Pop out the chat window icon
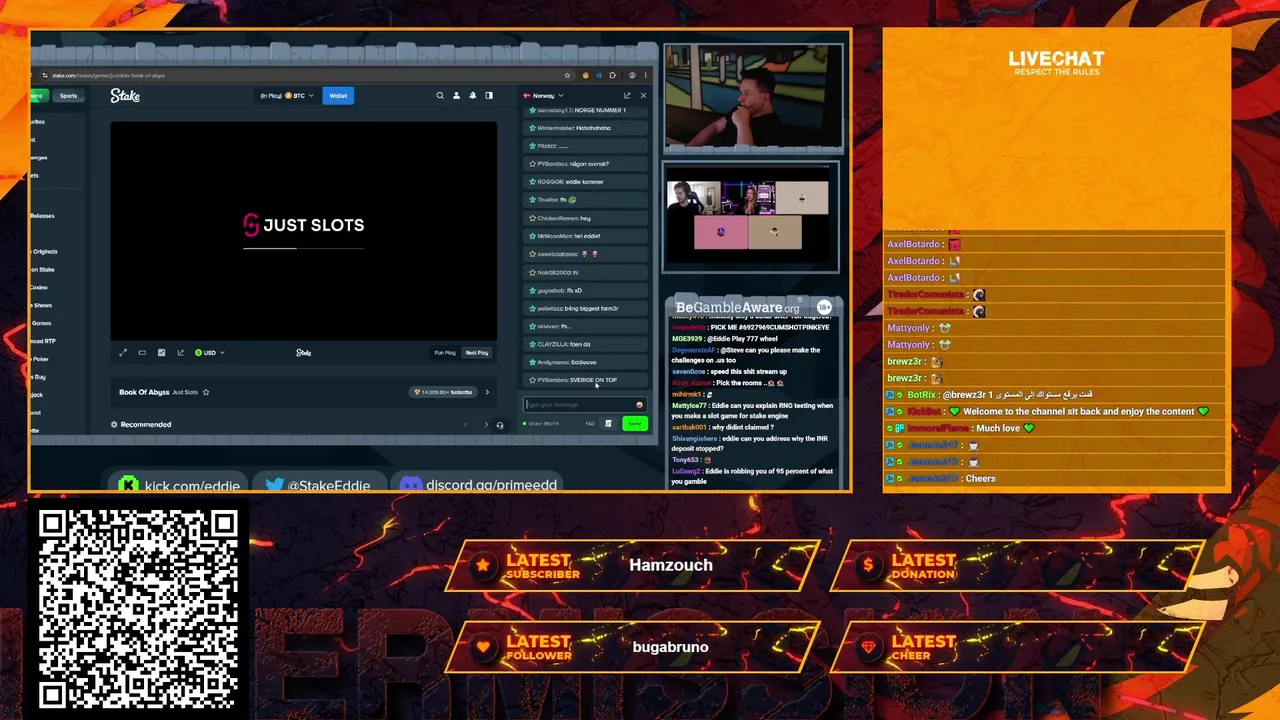The height and width of the screenshot is (720, 1280). [x=627, y=96]
